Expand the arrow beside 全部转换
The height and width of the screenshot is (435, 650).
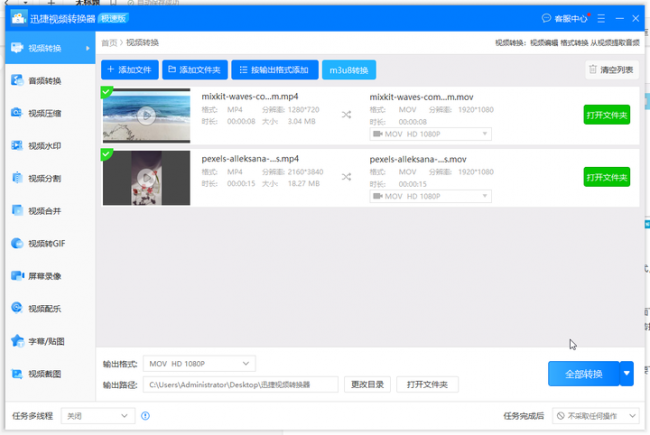[627, 374]
